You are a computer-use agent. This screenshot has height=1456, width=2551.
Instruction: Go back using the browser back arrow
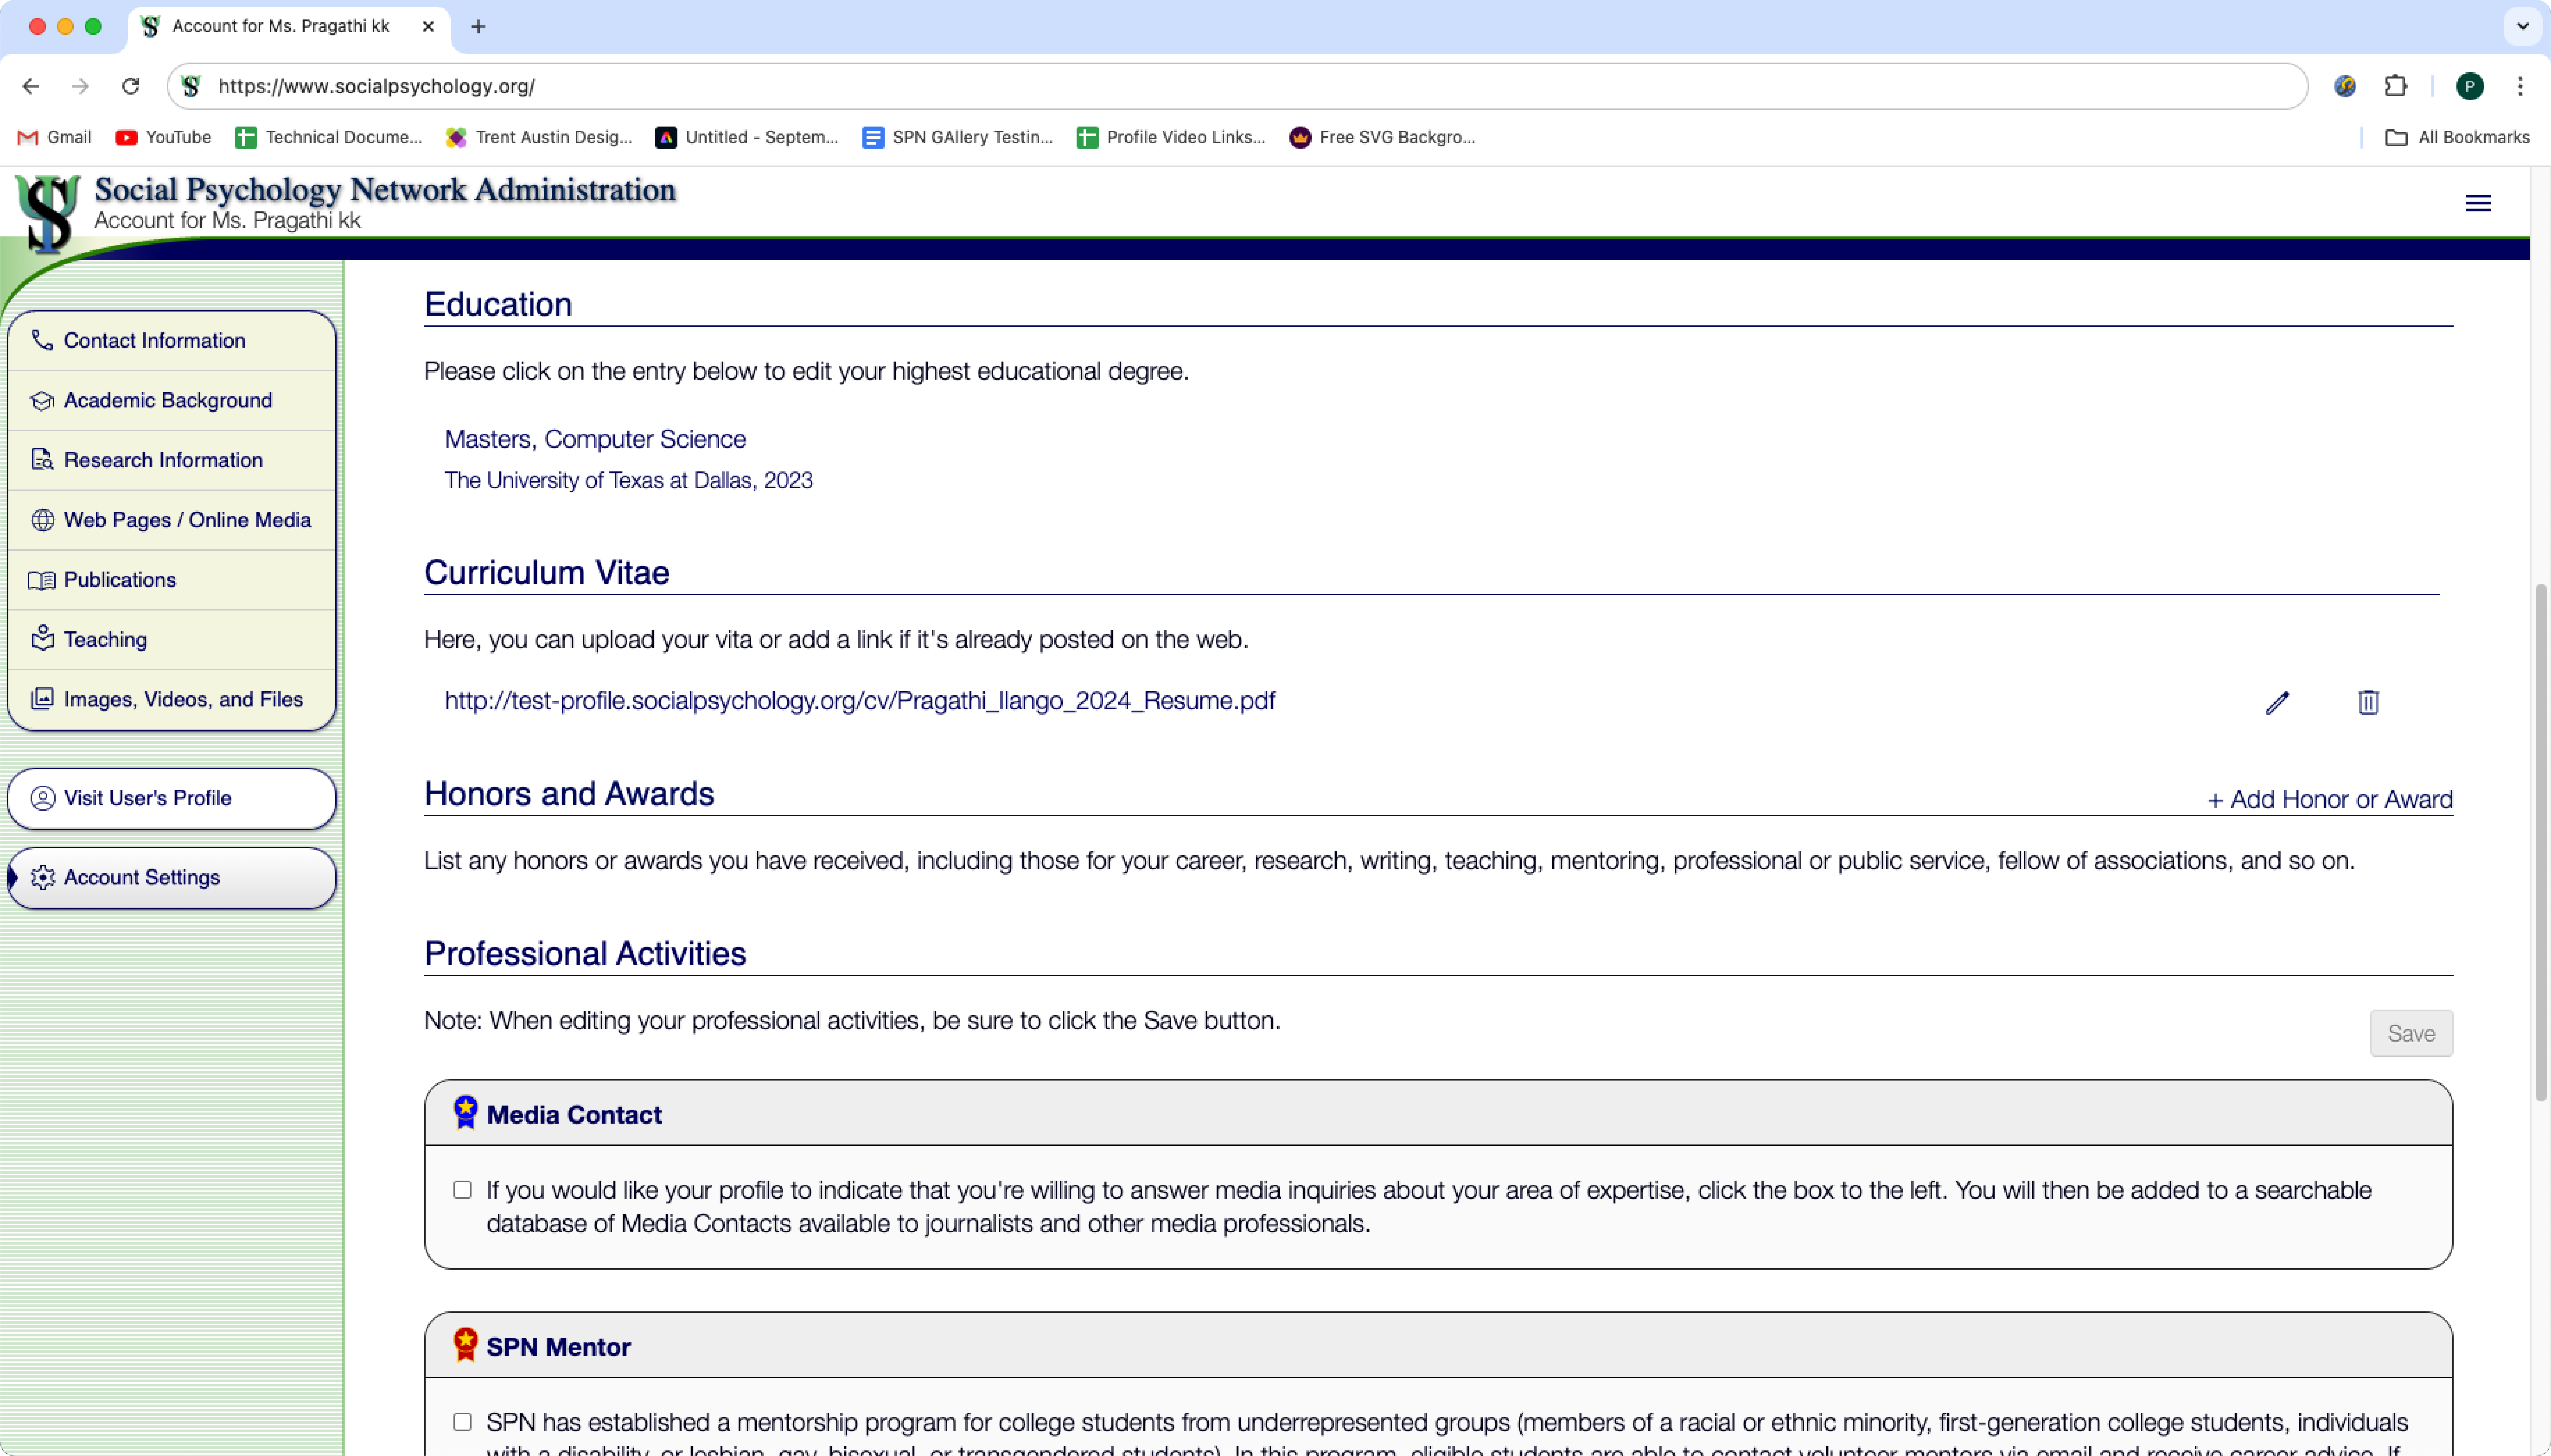point(31,86)
